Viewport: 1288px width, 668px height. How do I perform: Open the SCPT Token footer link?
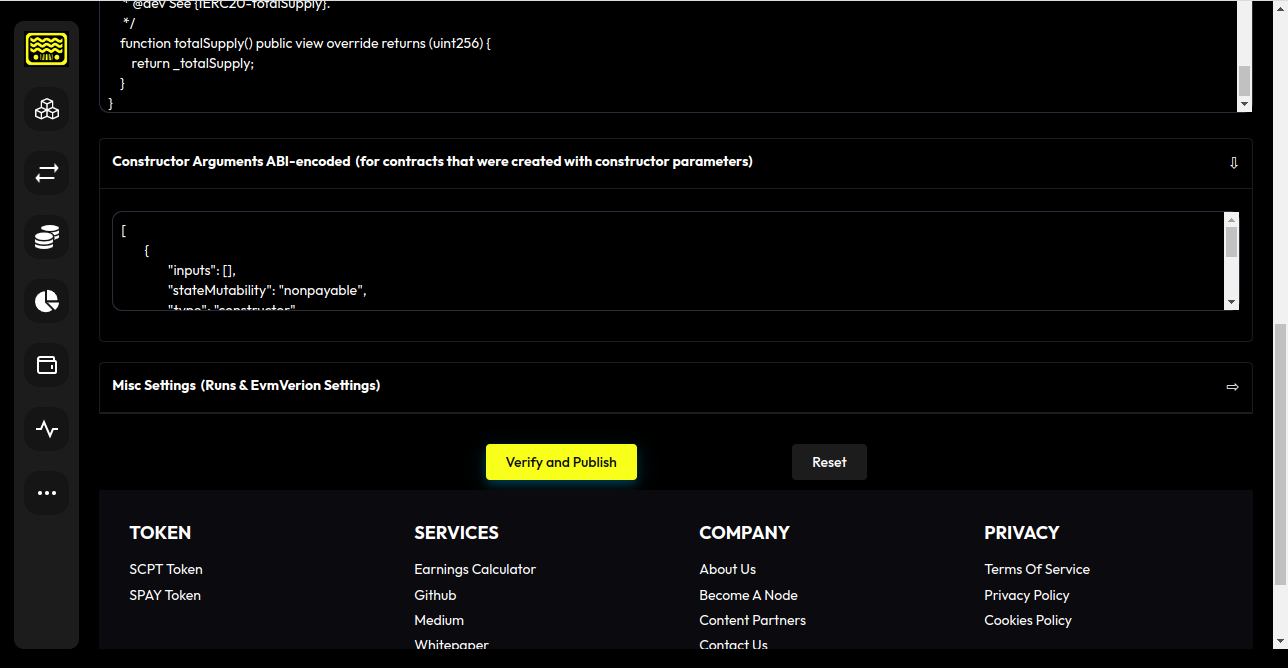tap(166, 569)
